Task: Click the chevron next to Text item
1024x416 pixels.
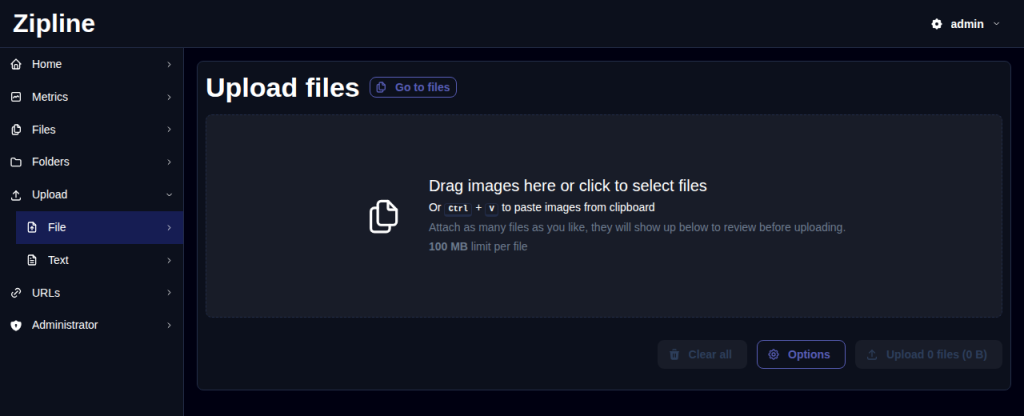Action: click(x=169, y=260)
